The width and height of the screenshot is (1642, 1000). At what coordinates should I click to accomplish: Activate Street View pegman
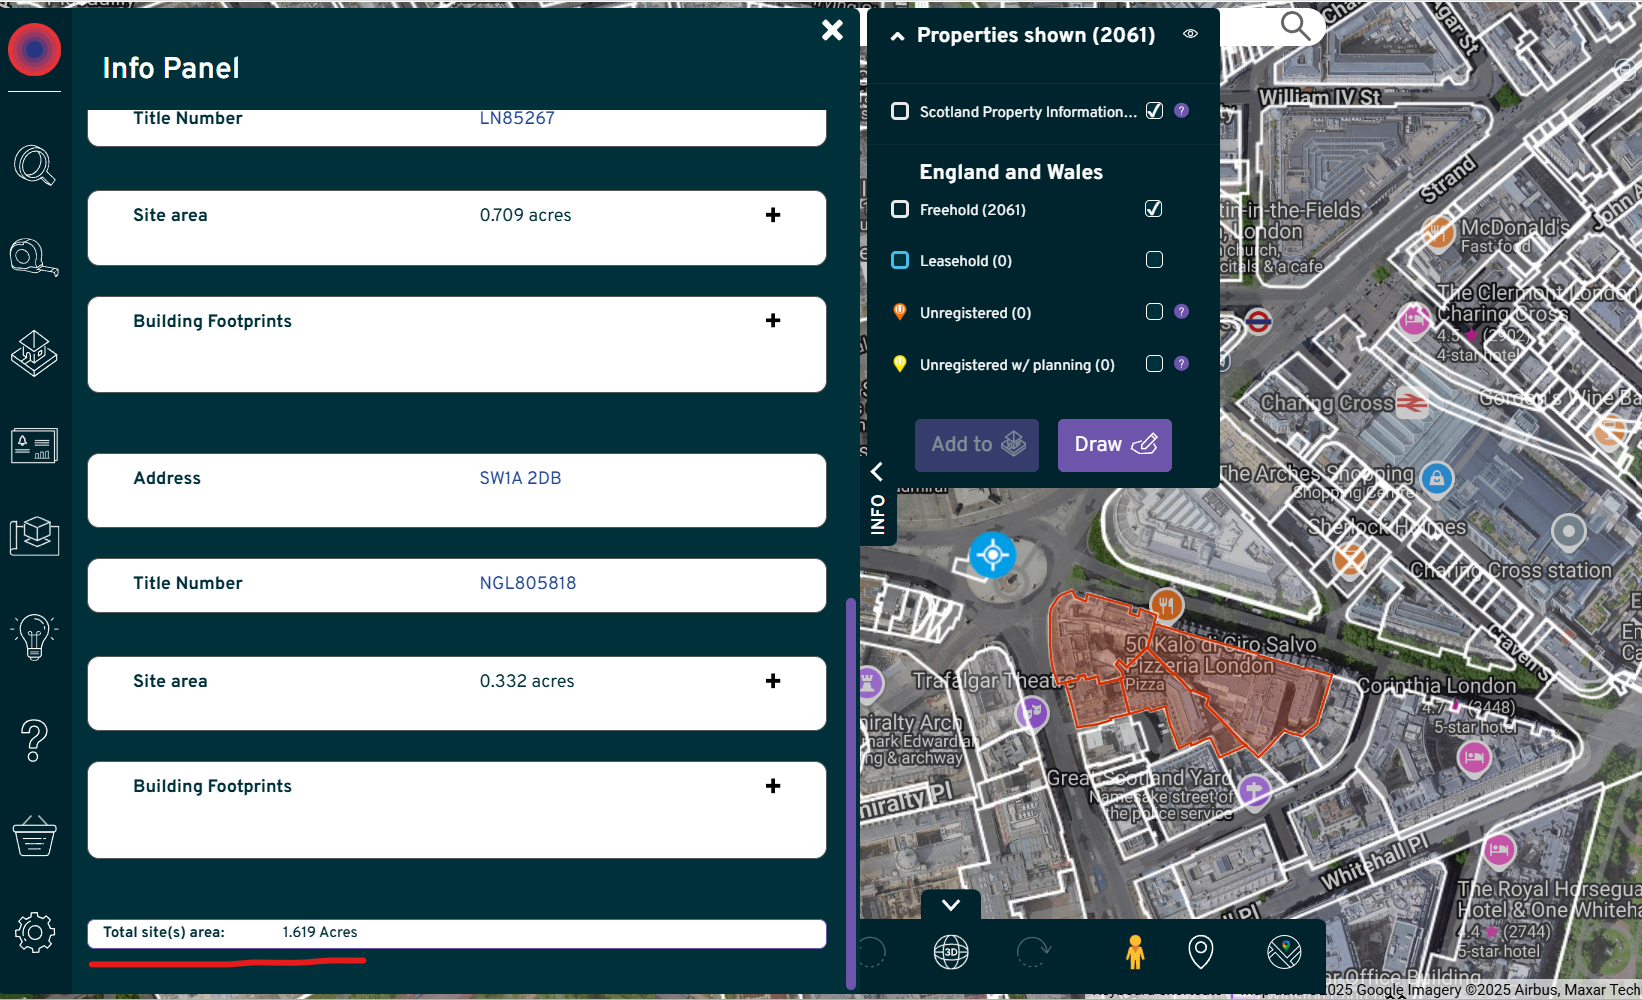pyautogui.click(x=1135, y=952)
